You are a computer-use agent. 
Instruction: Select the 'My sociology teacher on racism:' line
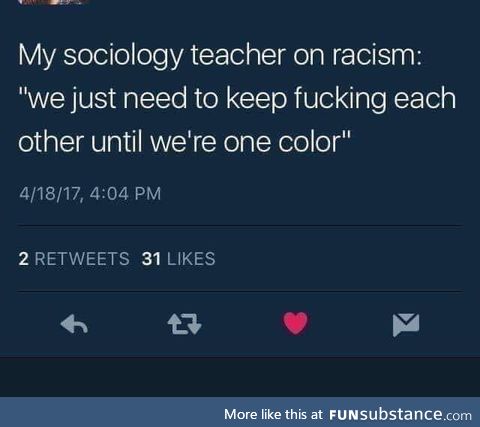pos(220,56)
